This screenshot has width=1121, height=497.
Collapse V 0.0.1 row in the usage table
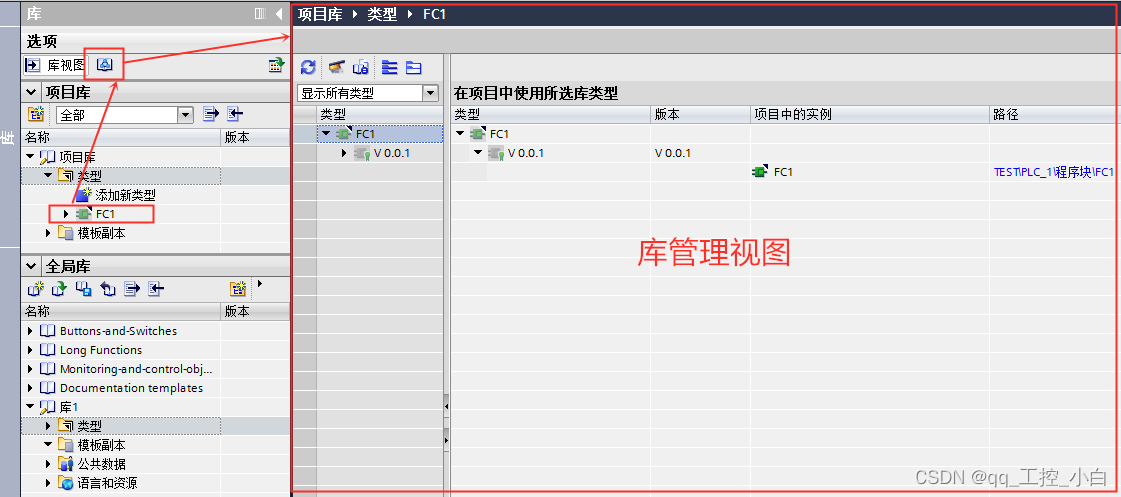478,153
